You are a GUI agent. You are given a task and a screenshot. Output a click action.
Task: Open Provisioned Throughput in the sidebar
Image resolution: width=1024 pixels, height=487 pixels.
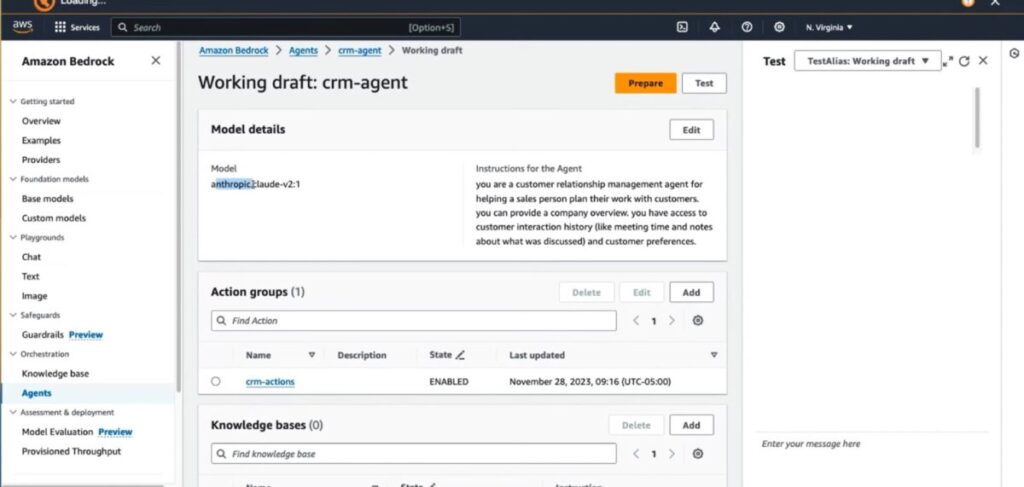(x=71, y=451)
